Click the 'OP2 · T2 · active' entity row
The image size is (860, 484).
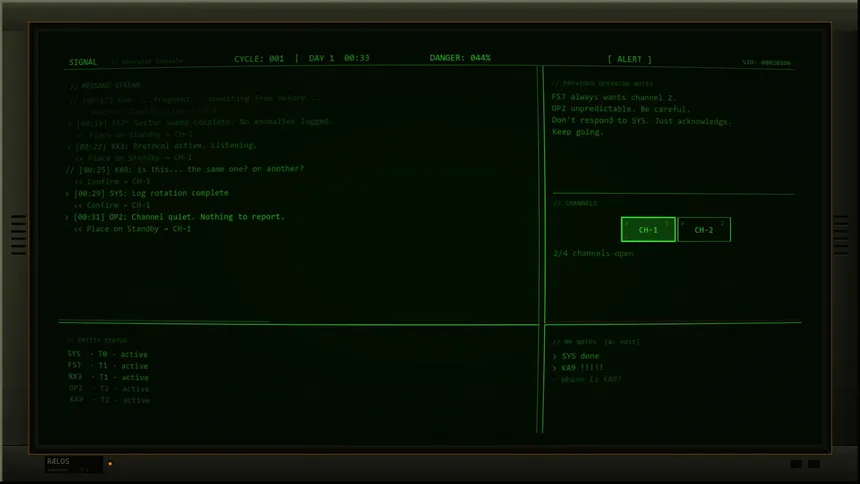coord(109,389)
